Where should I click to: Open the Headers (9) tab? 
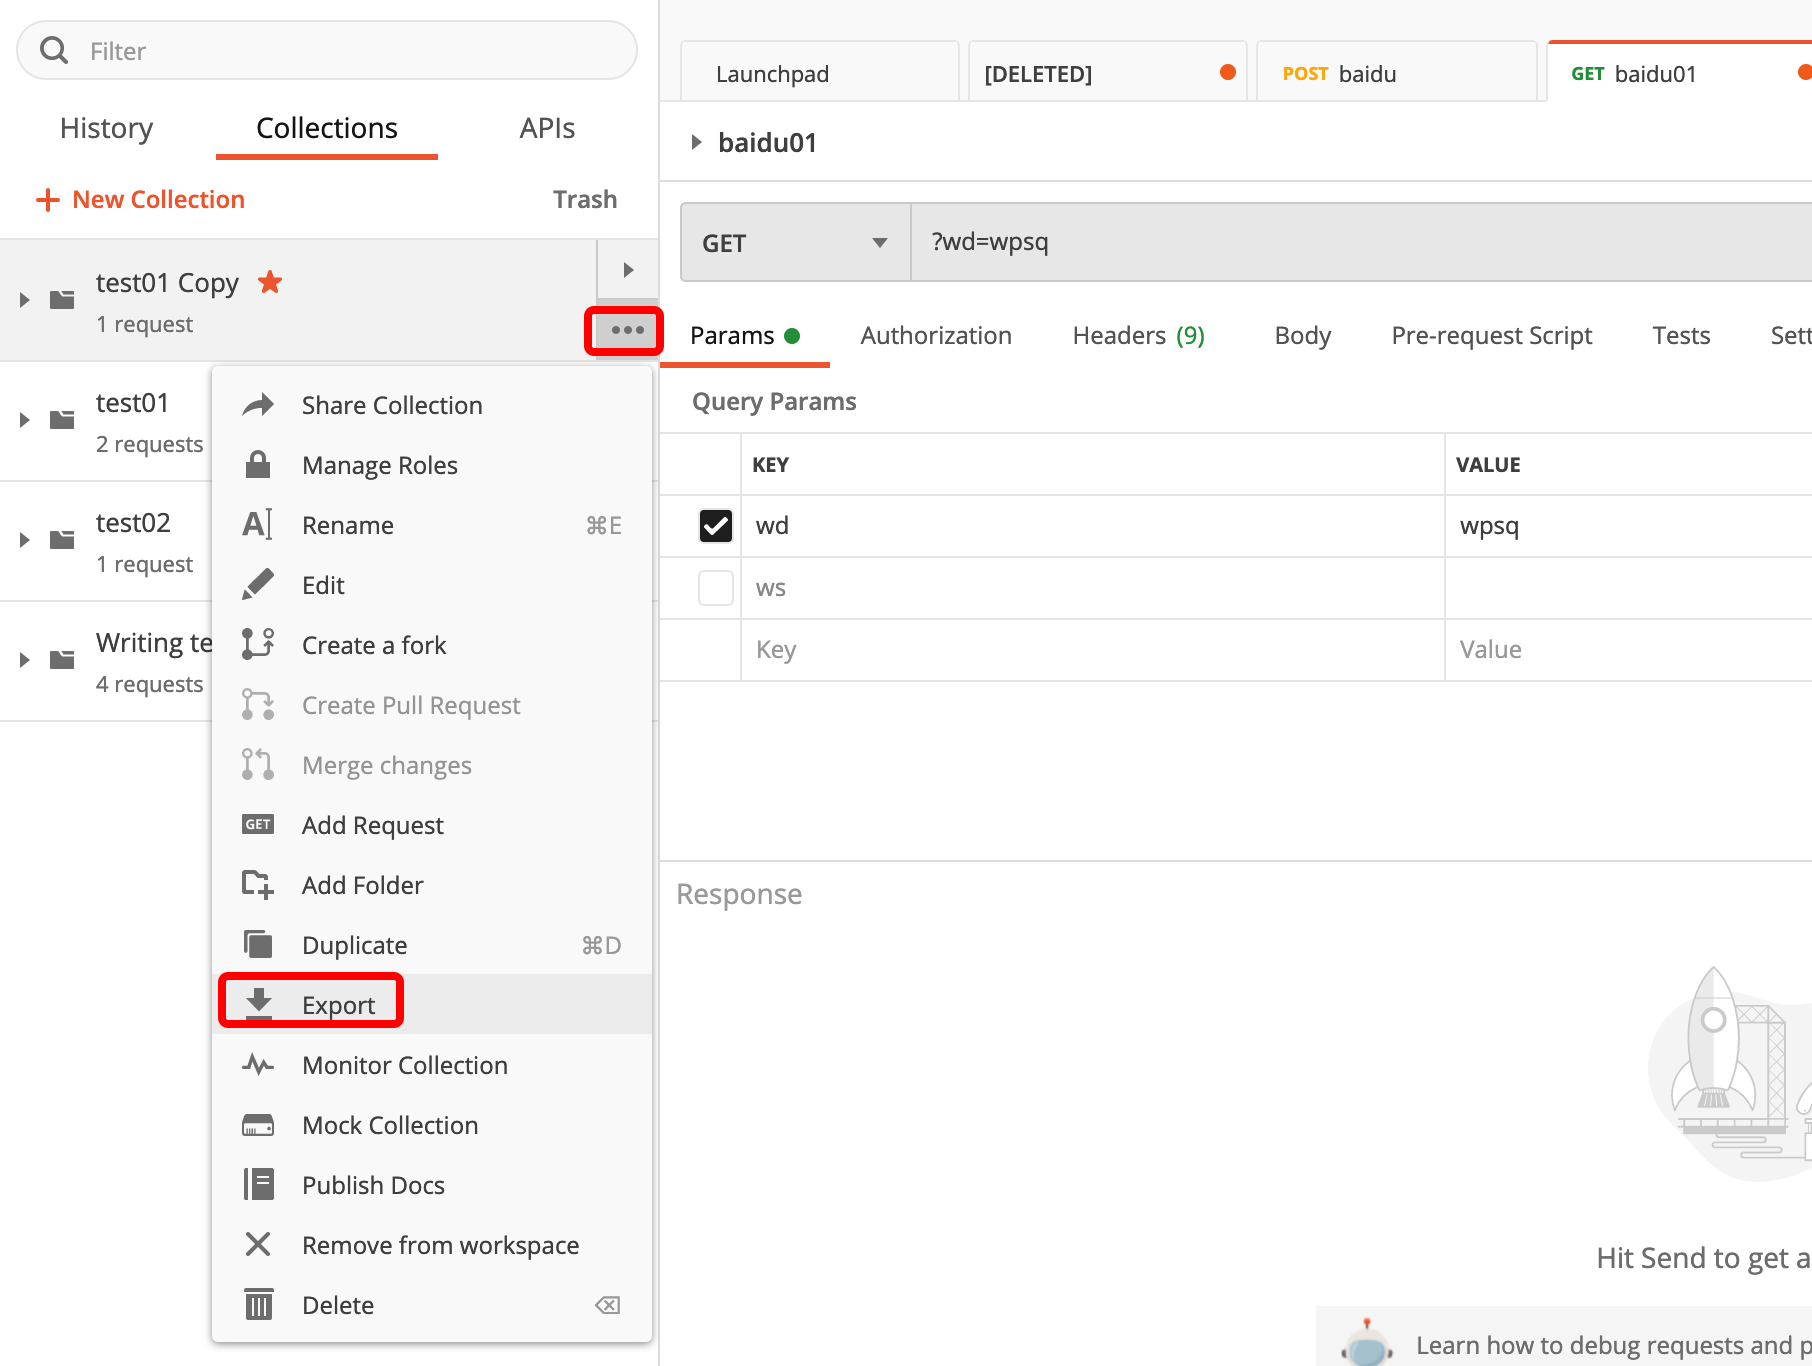[1138, 336]
